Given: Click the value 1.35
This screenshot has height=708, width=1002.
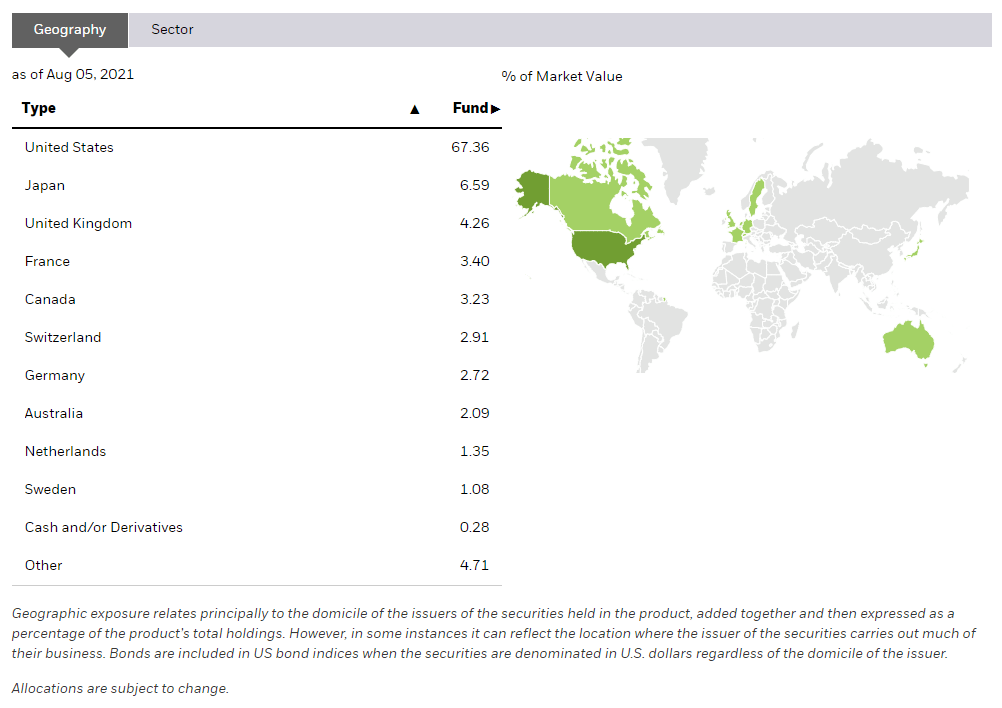Looking at the screenshot, I should point(474,452).
